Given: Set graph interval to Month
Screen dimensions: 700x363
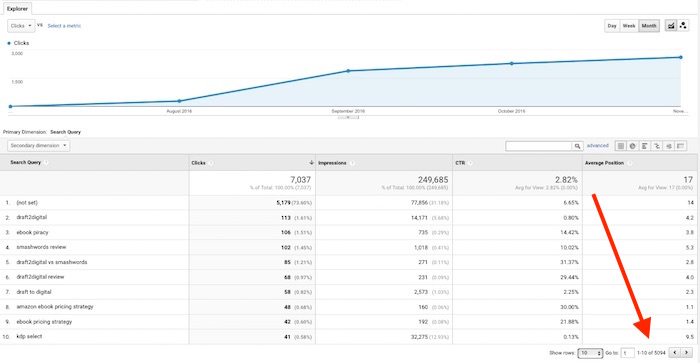Looking at the screenshot, I should tap(649, 26).
